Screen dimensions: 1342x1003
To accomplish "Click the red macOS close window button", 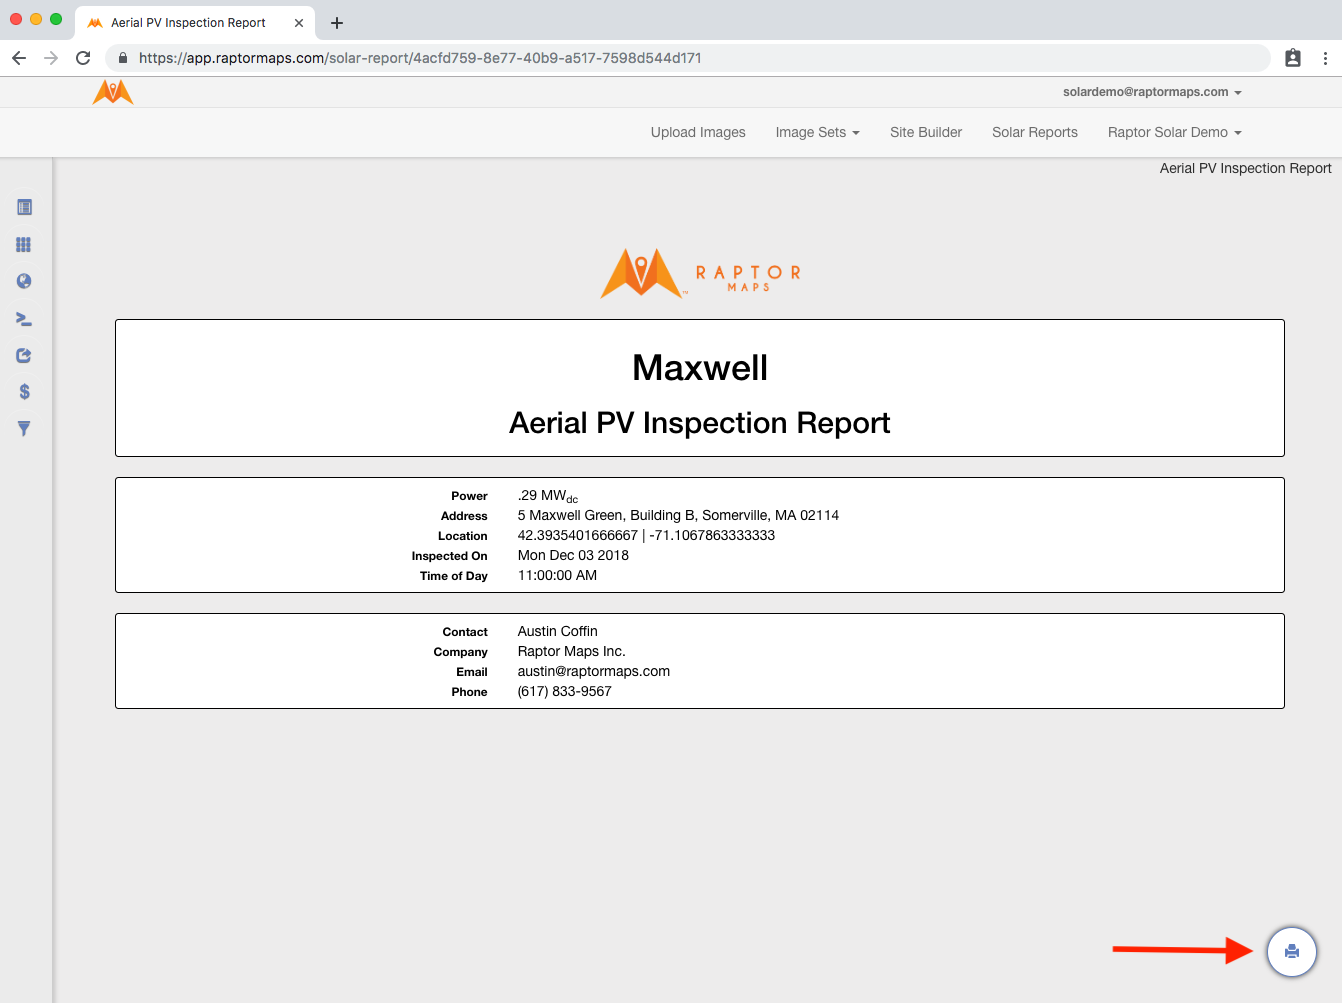I will 16,19.
